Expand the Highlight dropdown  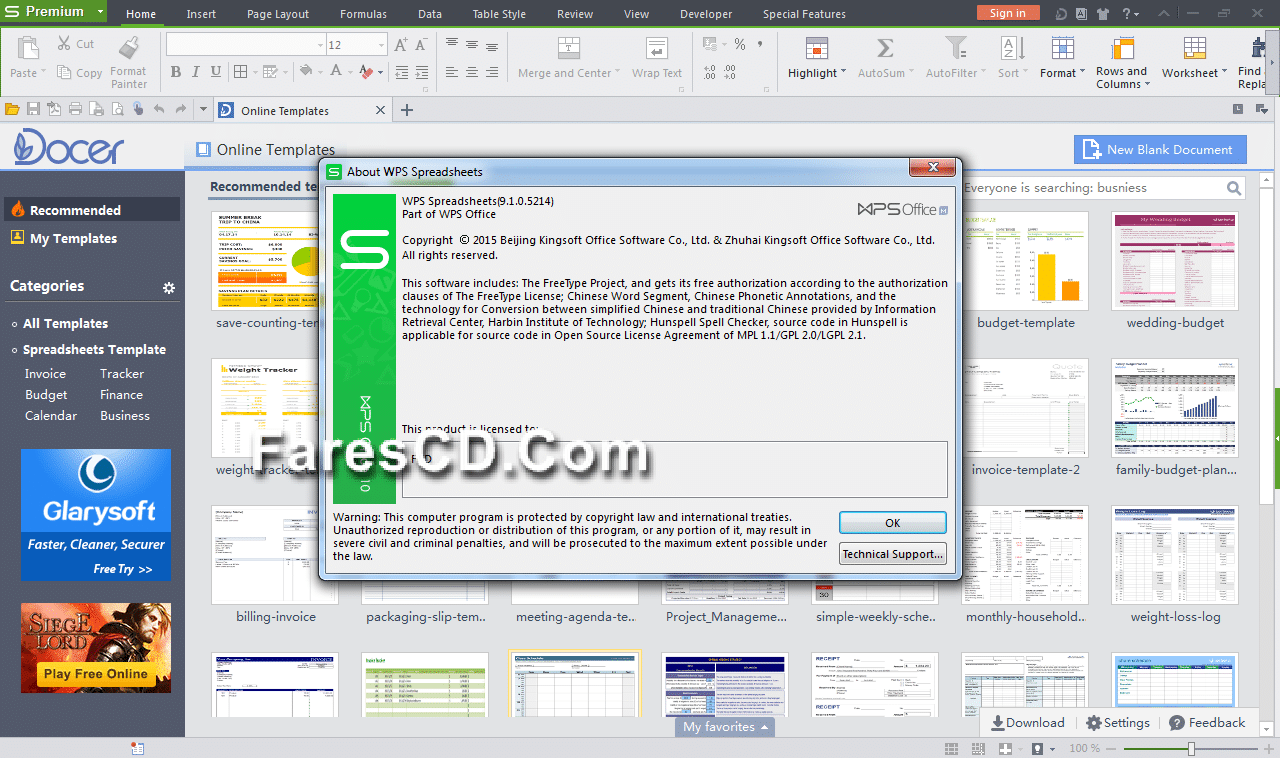pyautogui.click(x=843, y=72)
